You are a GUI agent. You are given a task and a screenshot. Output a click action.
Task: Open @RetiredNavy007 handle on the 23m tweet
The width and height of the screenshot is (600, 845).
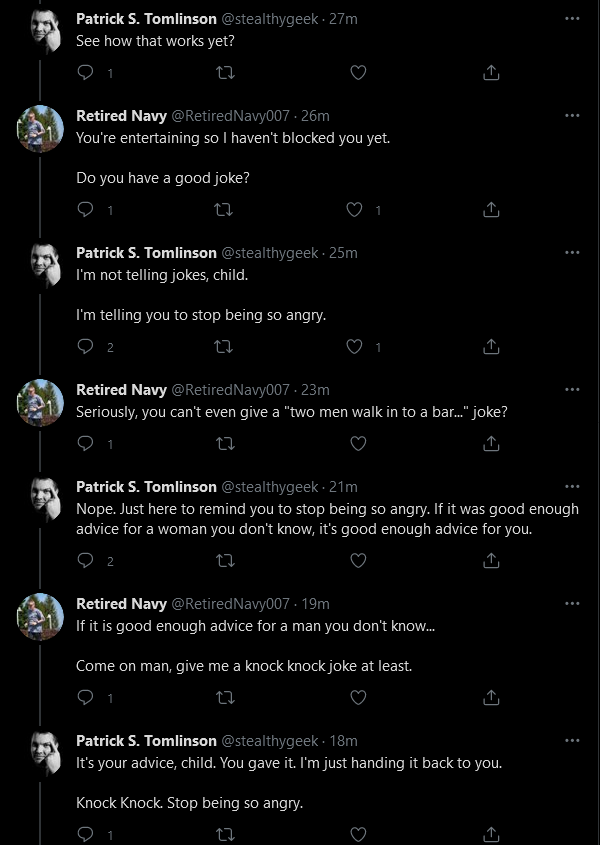(x=230, y=390)
